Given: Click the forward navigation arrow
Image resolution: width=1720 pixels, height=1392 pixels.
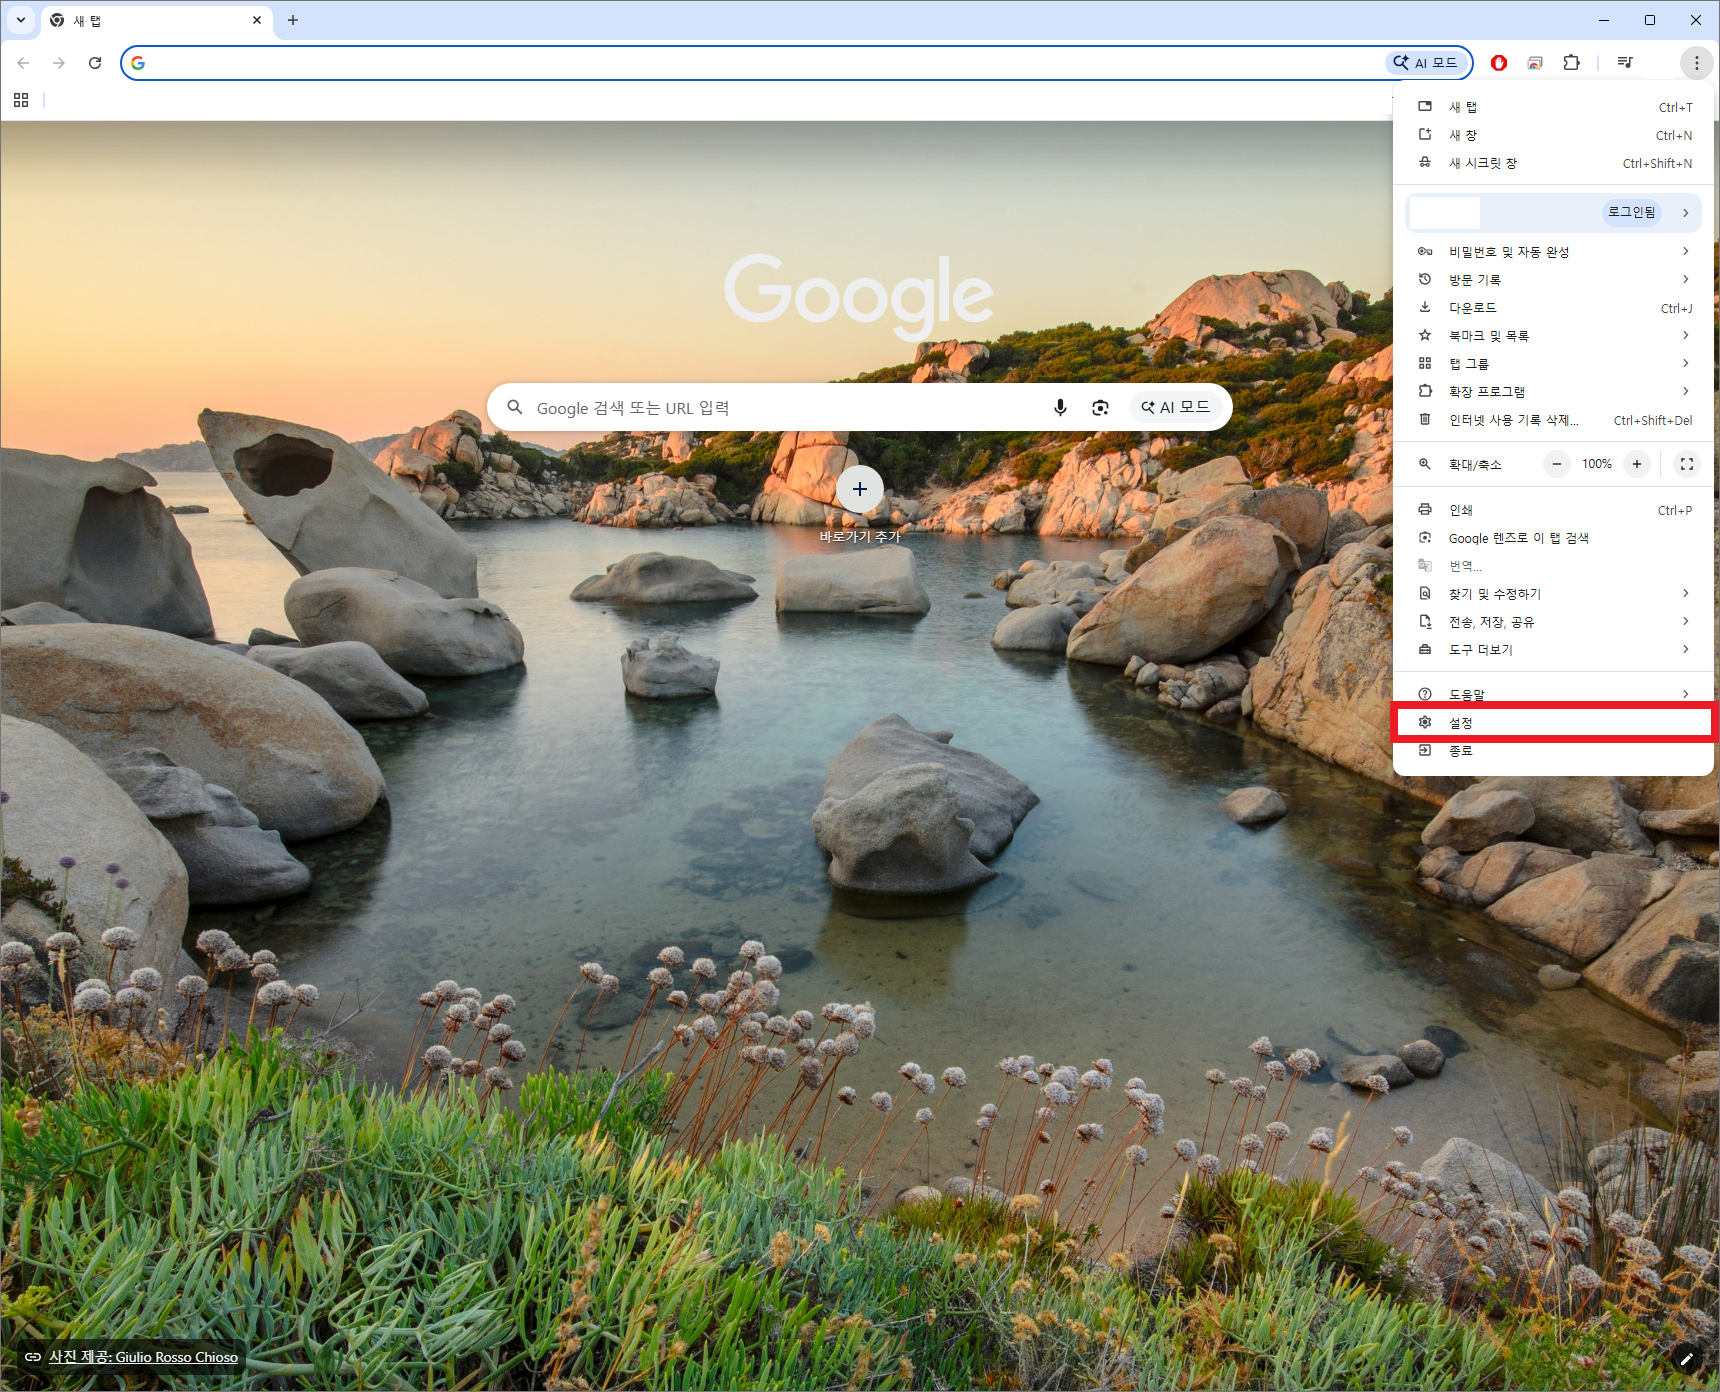Looking at the screenshot, I should (59, 63).
